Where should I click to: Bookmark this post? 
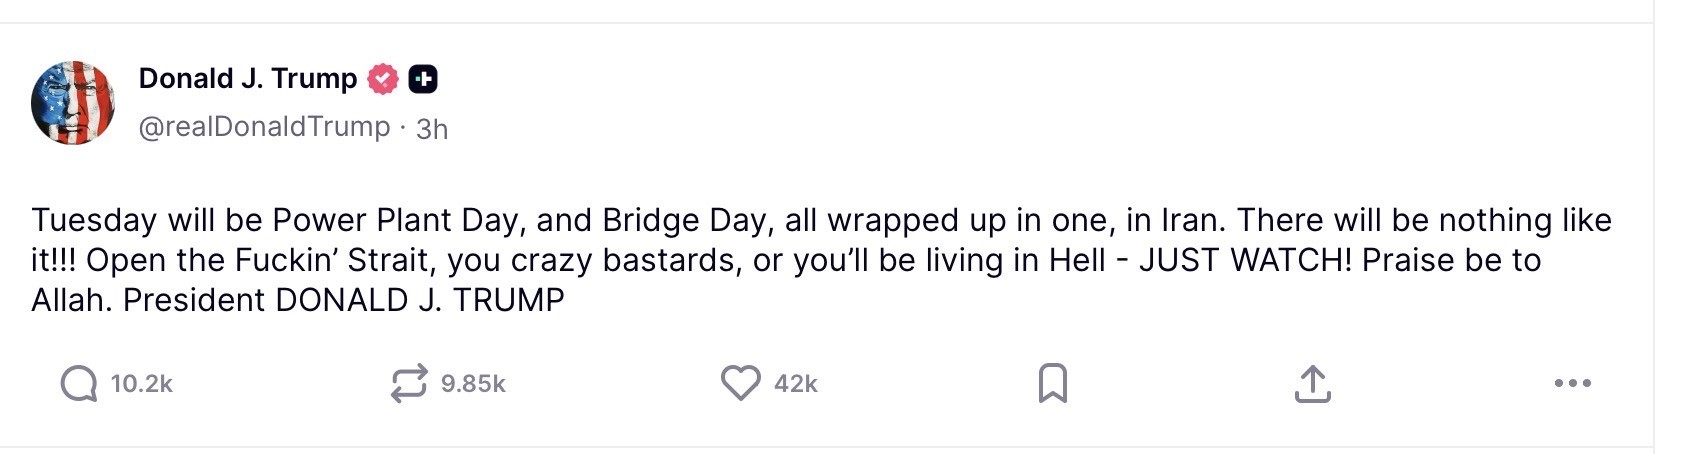1053,383
